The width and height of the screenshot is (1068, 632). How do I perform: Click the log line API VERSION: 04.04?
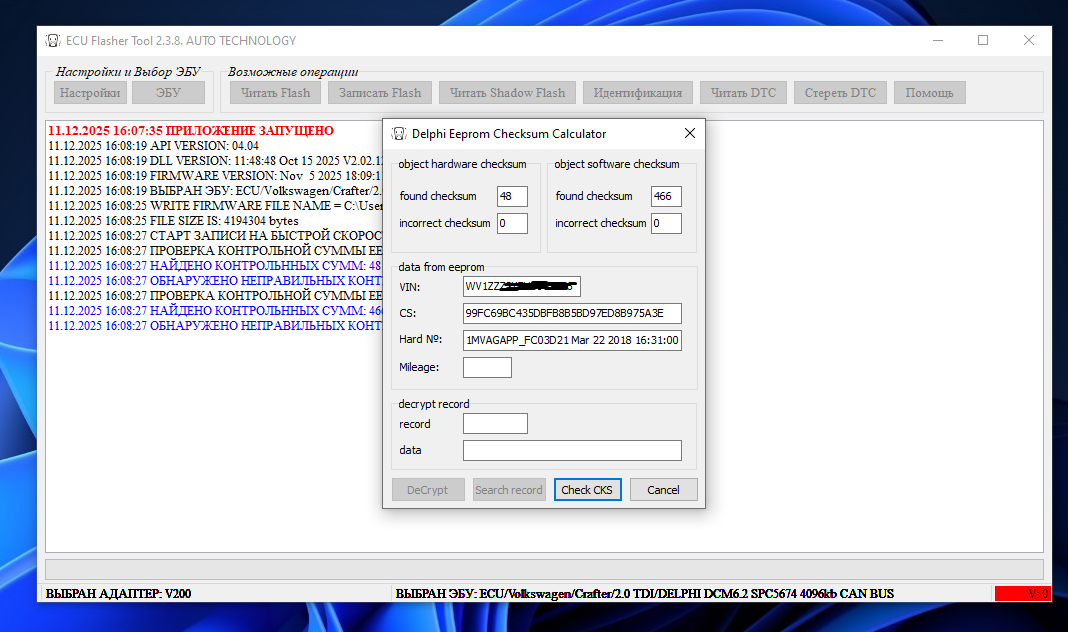[x=153, y=146]
